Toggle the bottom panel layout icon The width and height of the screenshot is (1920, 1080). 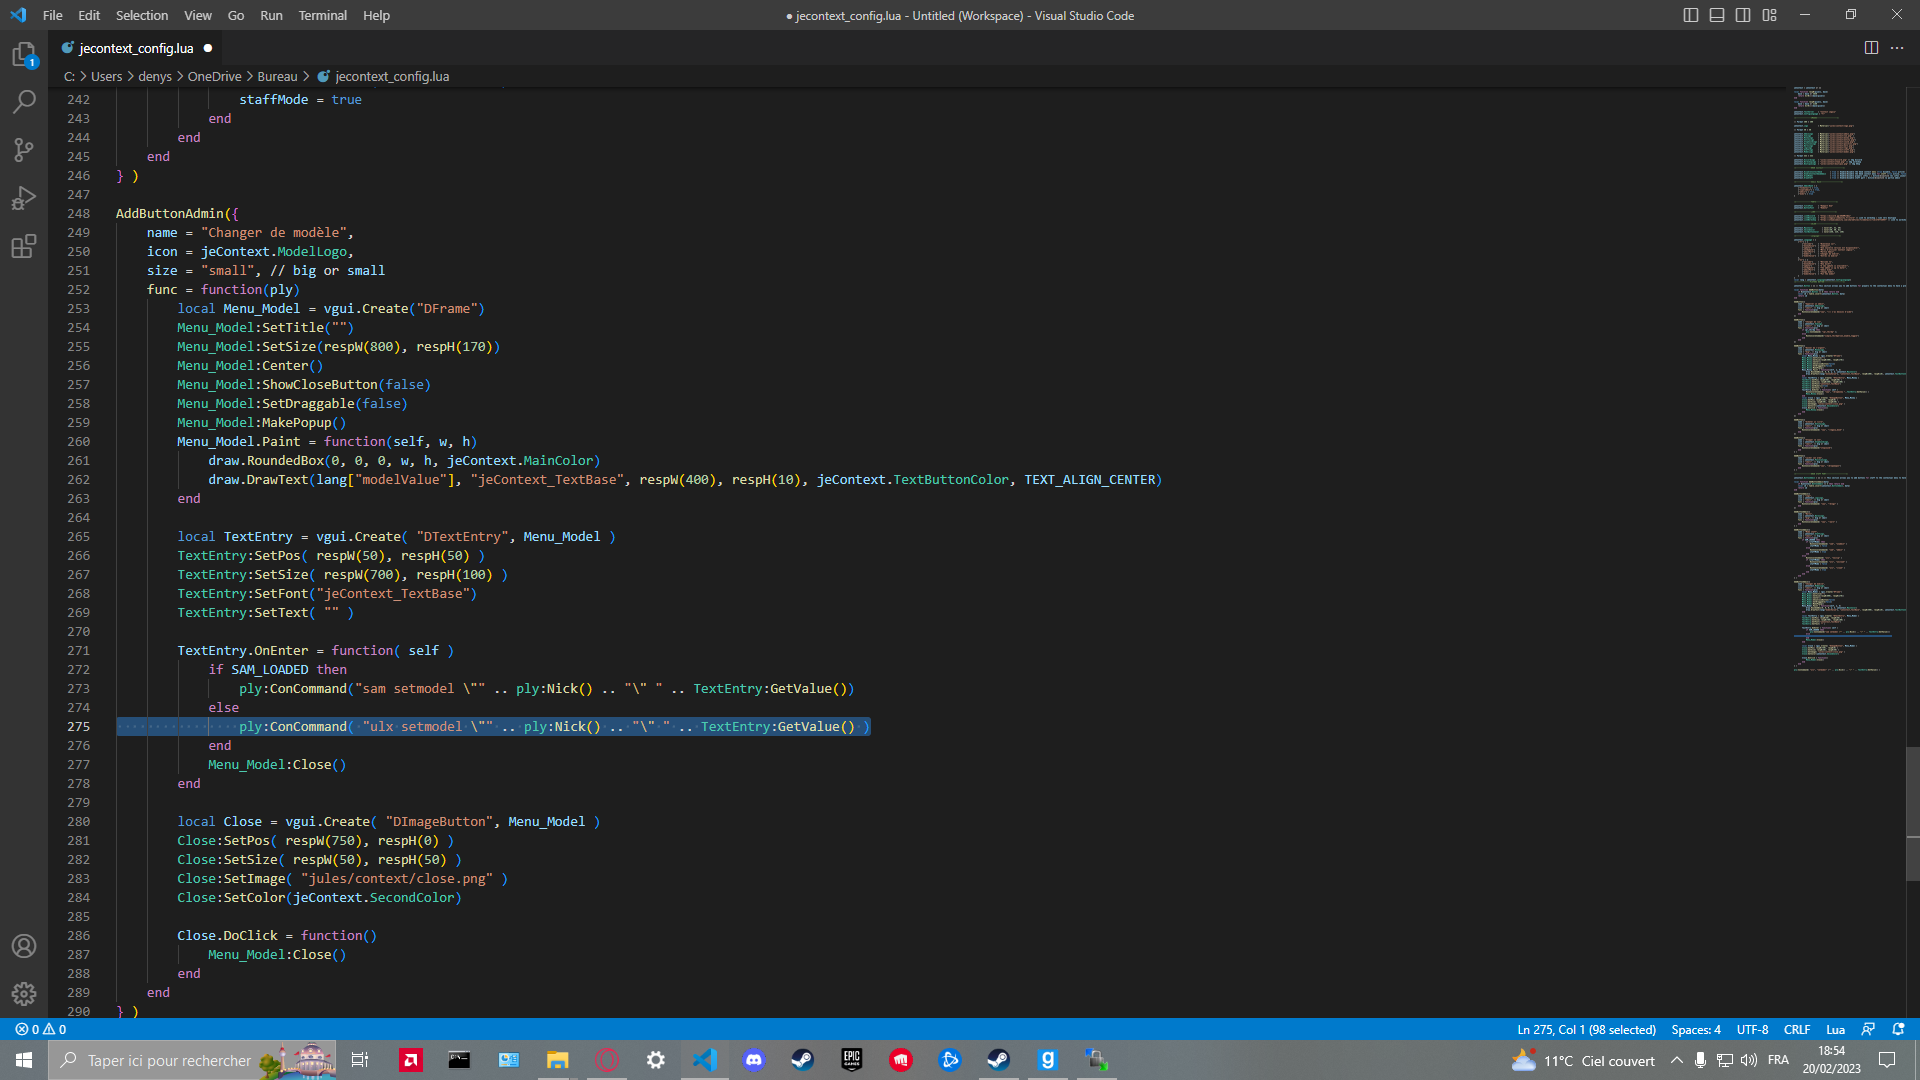click(x=1717, y=15)
